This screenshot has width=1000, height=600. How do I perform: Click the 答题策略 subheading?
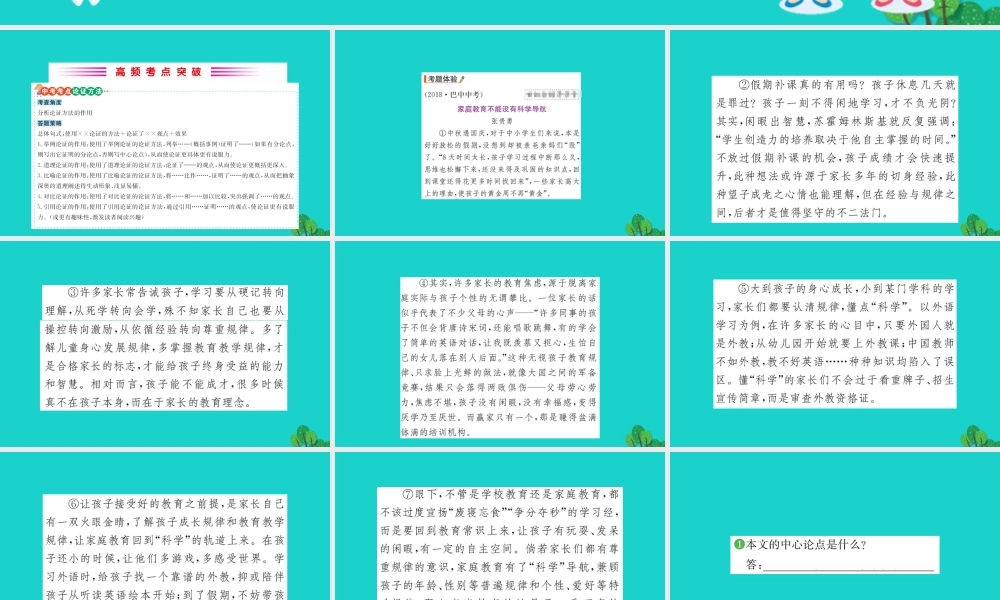click(x=49, y=123)
